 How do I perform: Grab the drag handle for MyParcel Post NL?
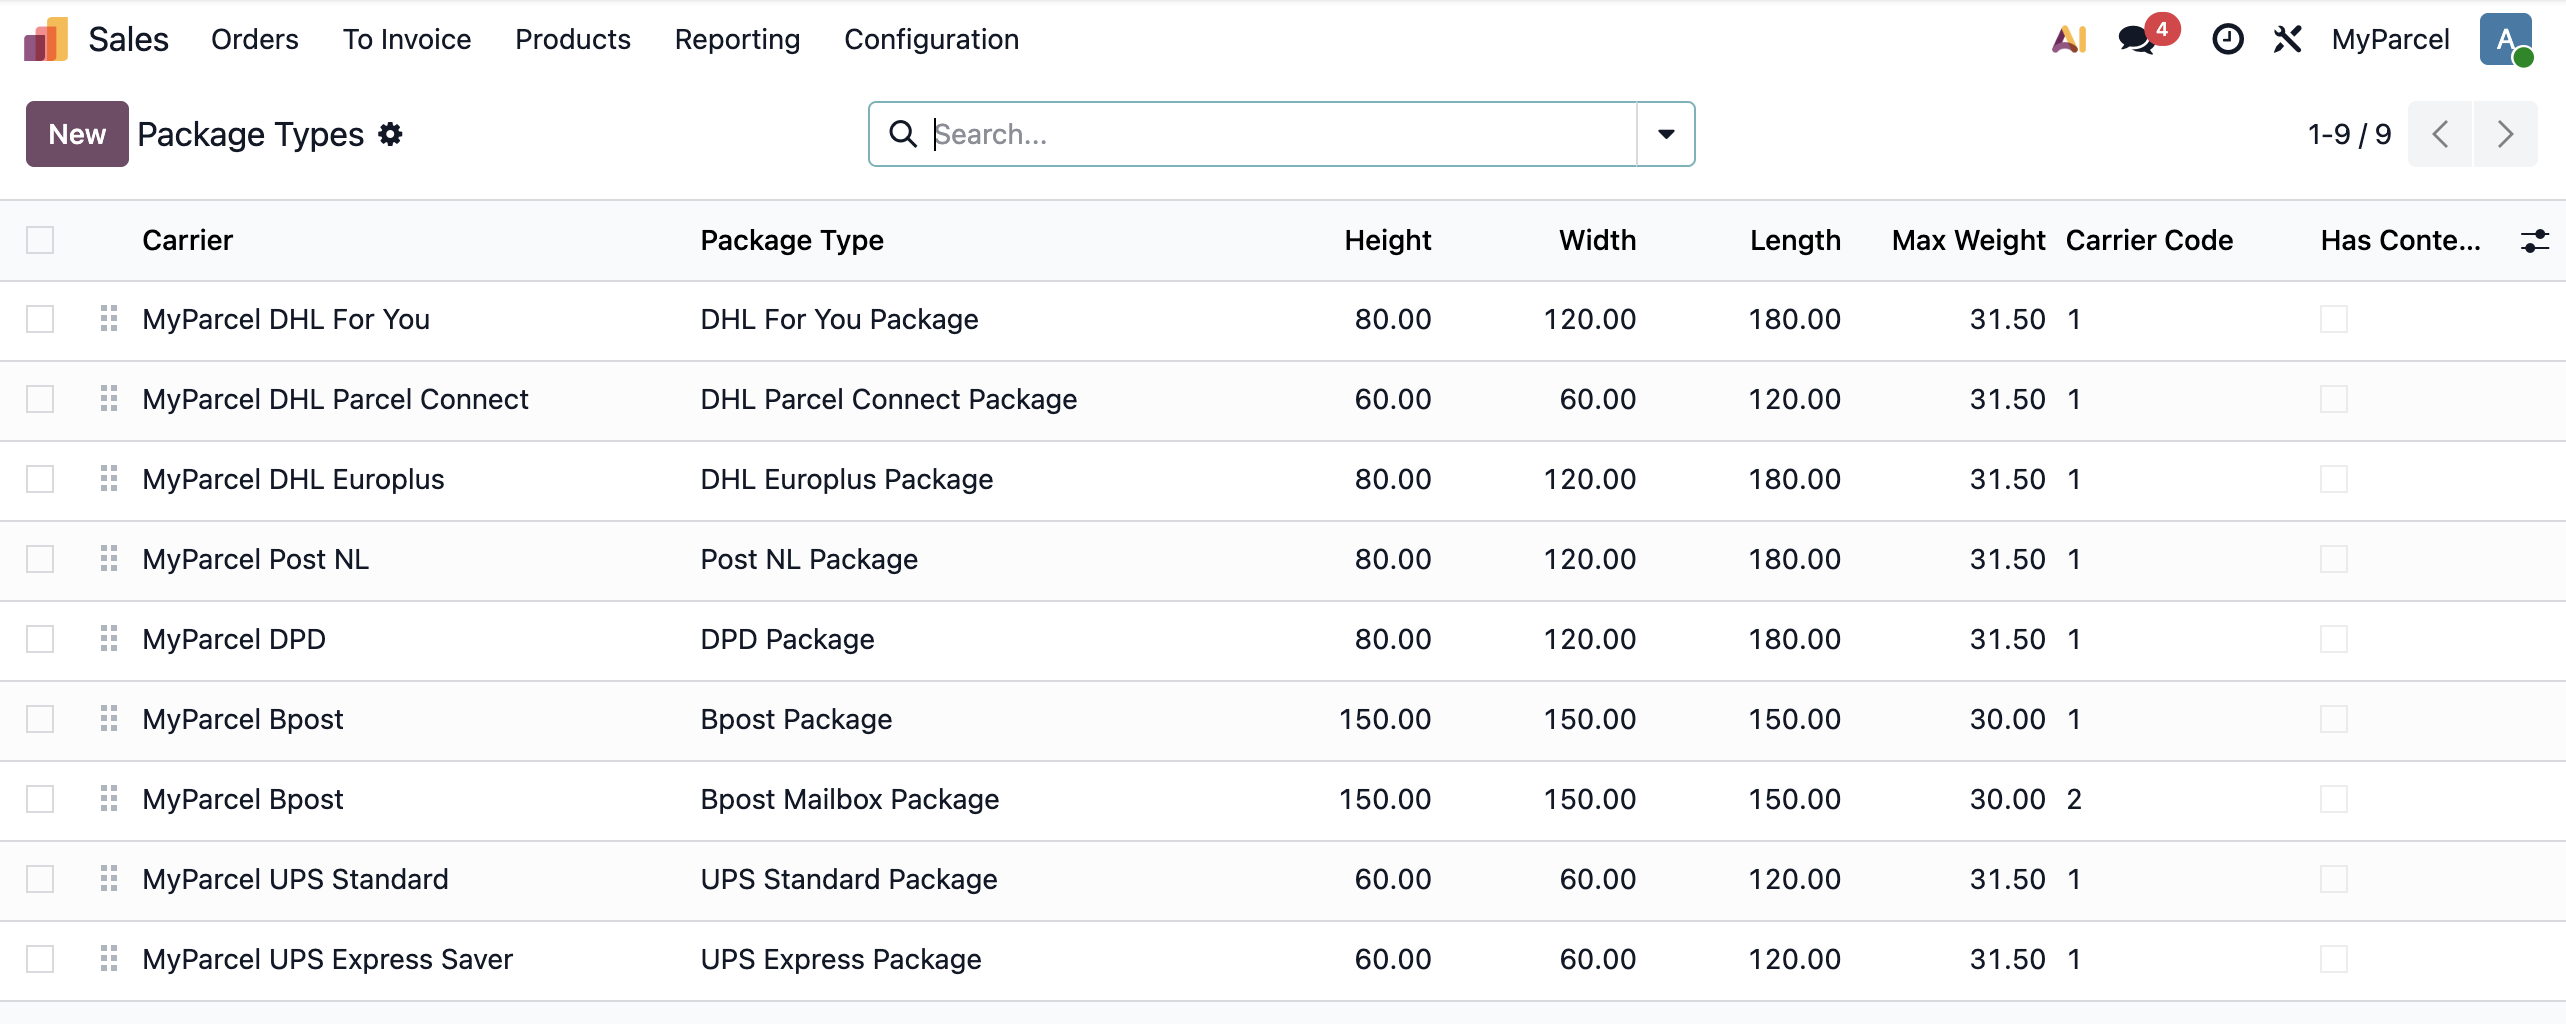coord(109,559)
